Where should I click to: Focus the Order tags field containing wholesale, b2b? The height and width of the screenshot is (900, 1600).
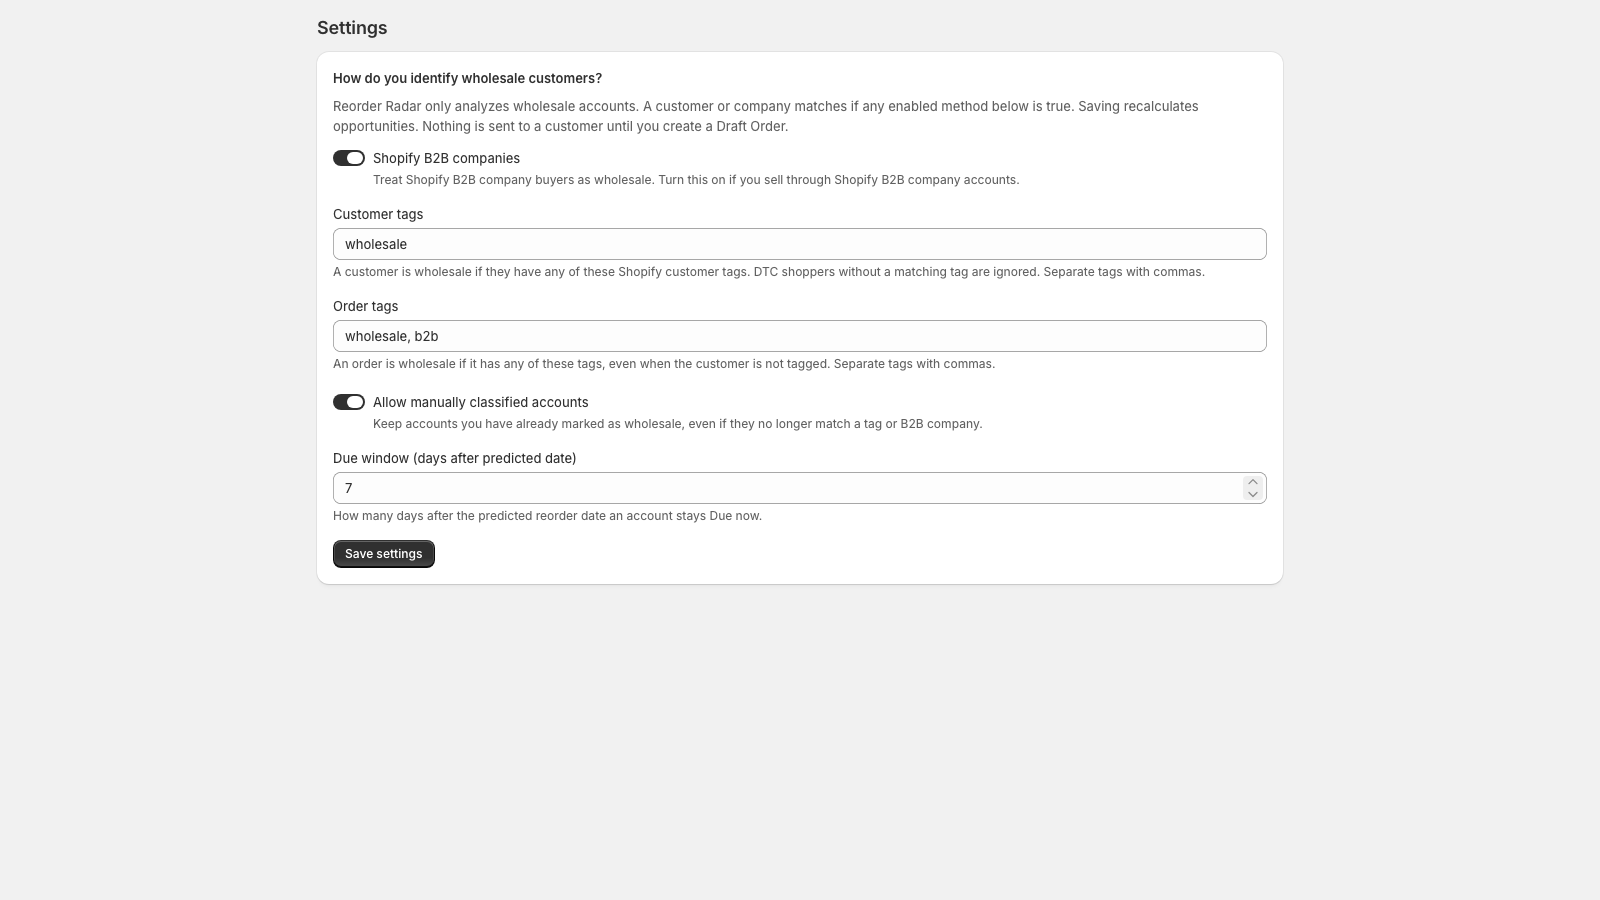(800, 336)
